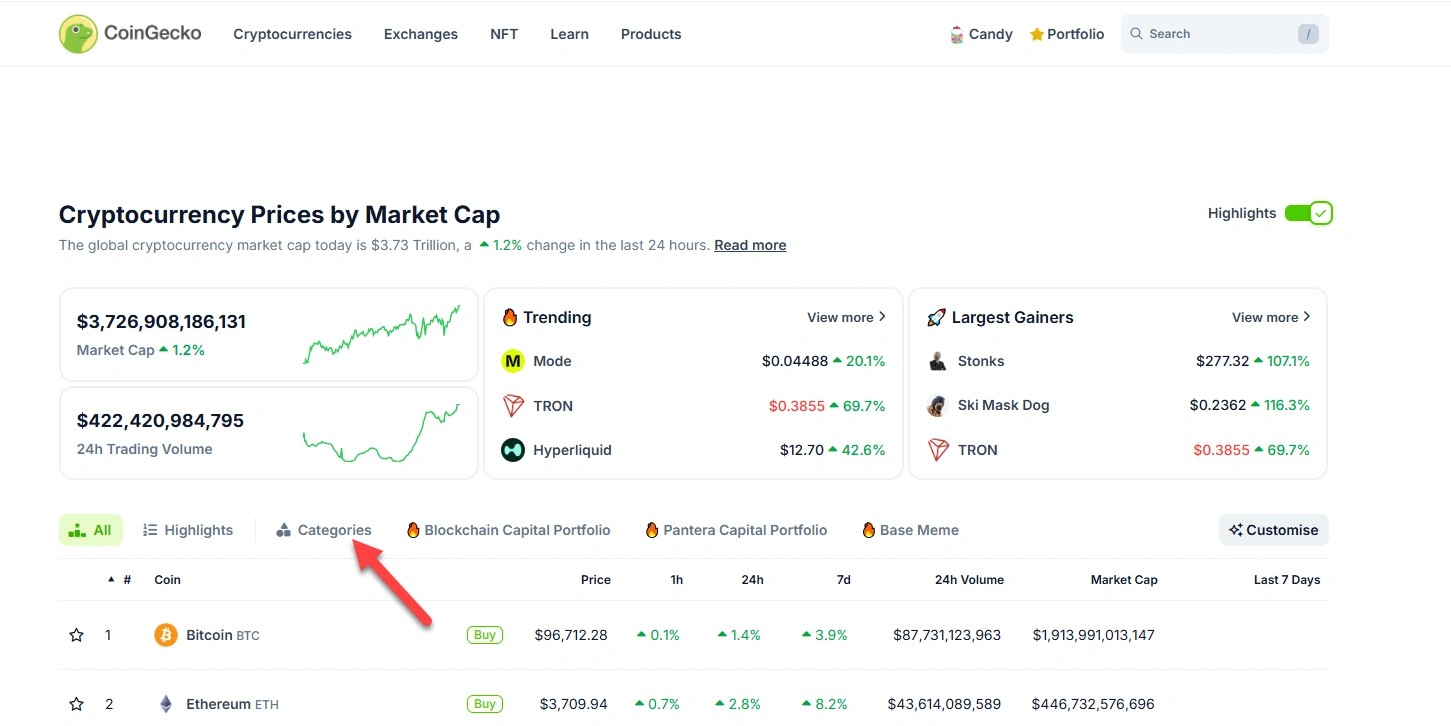This screenshot has width=1451, height=726.
Task: Switch to the Categories tab
Action: pos(324,530)
